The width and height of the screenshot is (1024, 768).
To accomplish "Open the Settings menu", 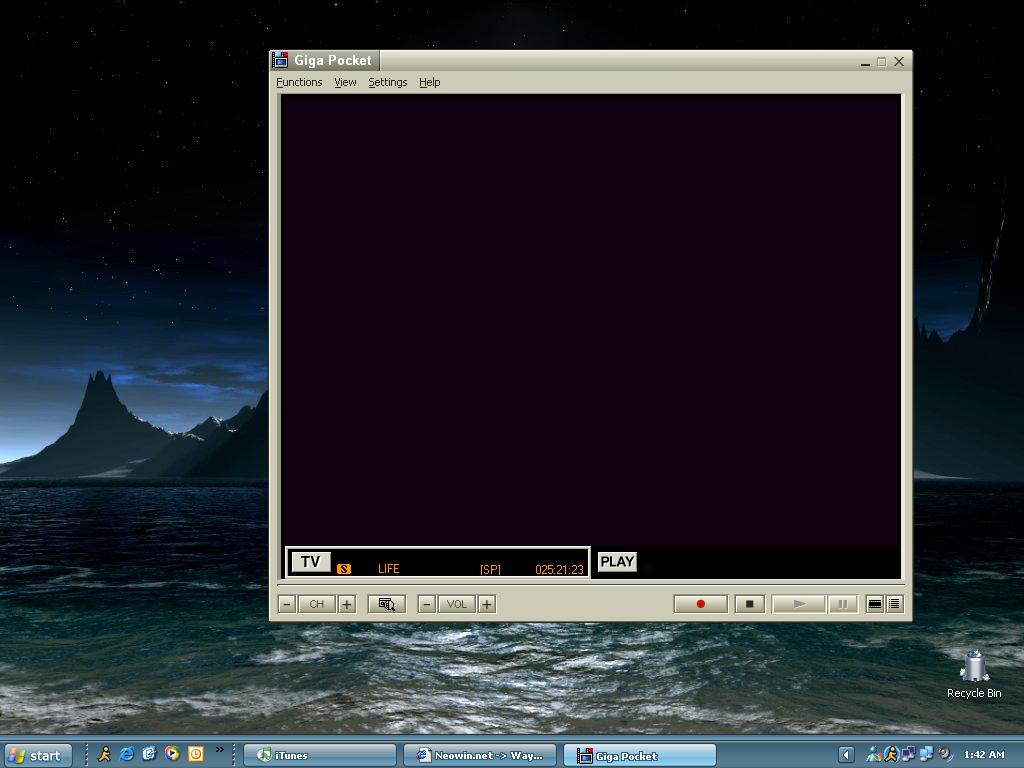I will pos(387,82).
